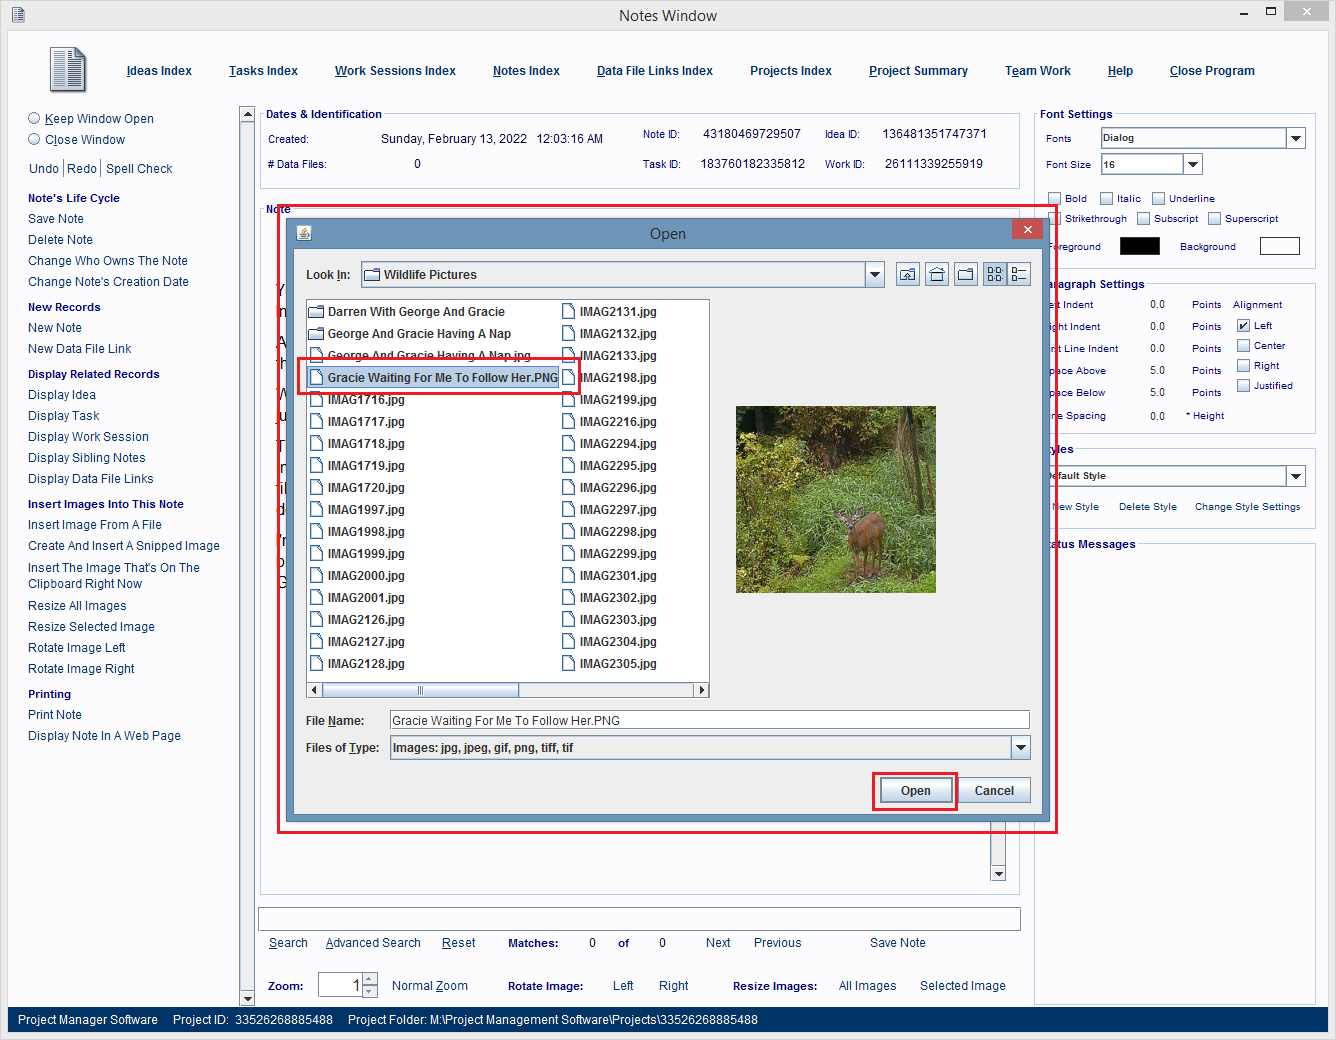Click the file icon of IMAG1720.jpg
The width and height of the screenshot is (1336, 1040).
[x=316, y=488]
